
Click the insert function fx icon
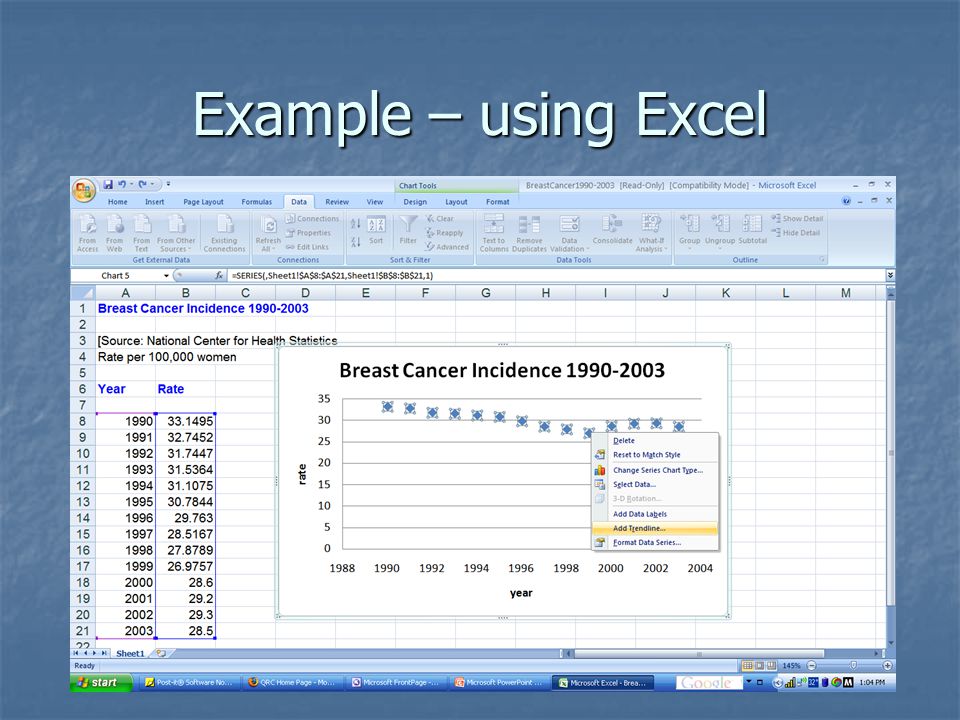click(219, 276)
